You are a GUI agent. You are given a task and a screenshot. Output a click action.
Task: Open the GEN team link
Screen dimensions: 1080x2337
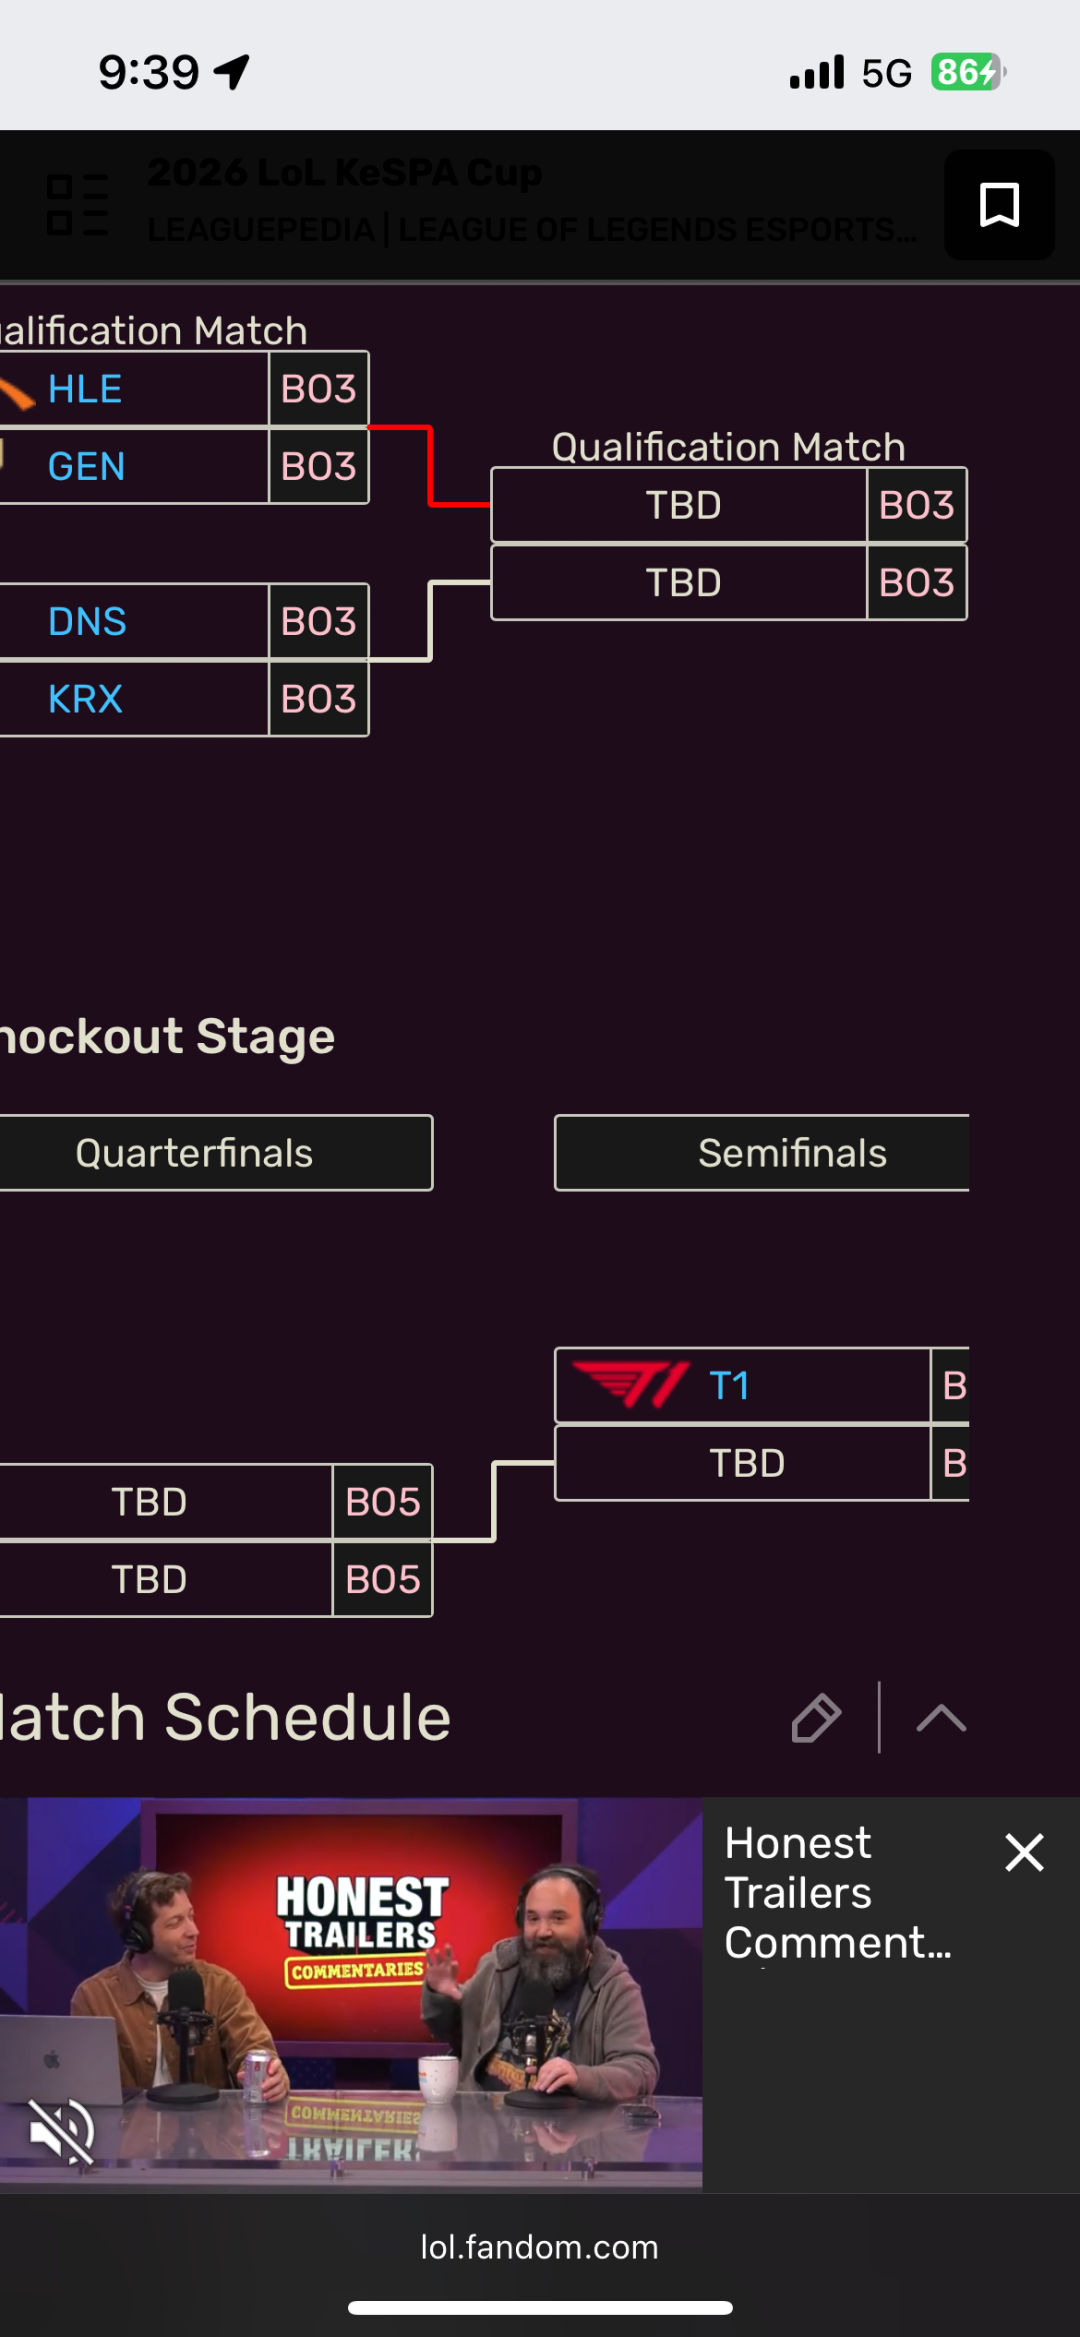[86, 466]
